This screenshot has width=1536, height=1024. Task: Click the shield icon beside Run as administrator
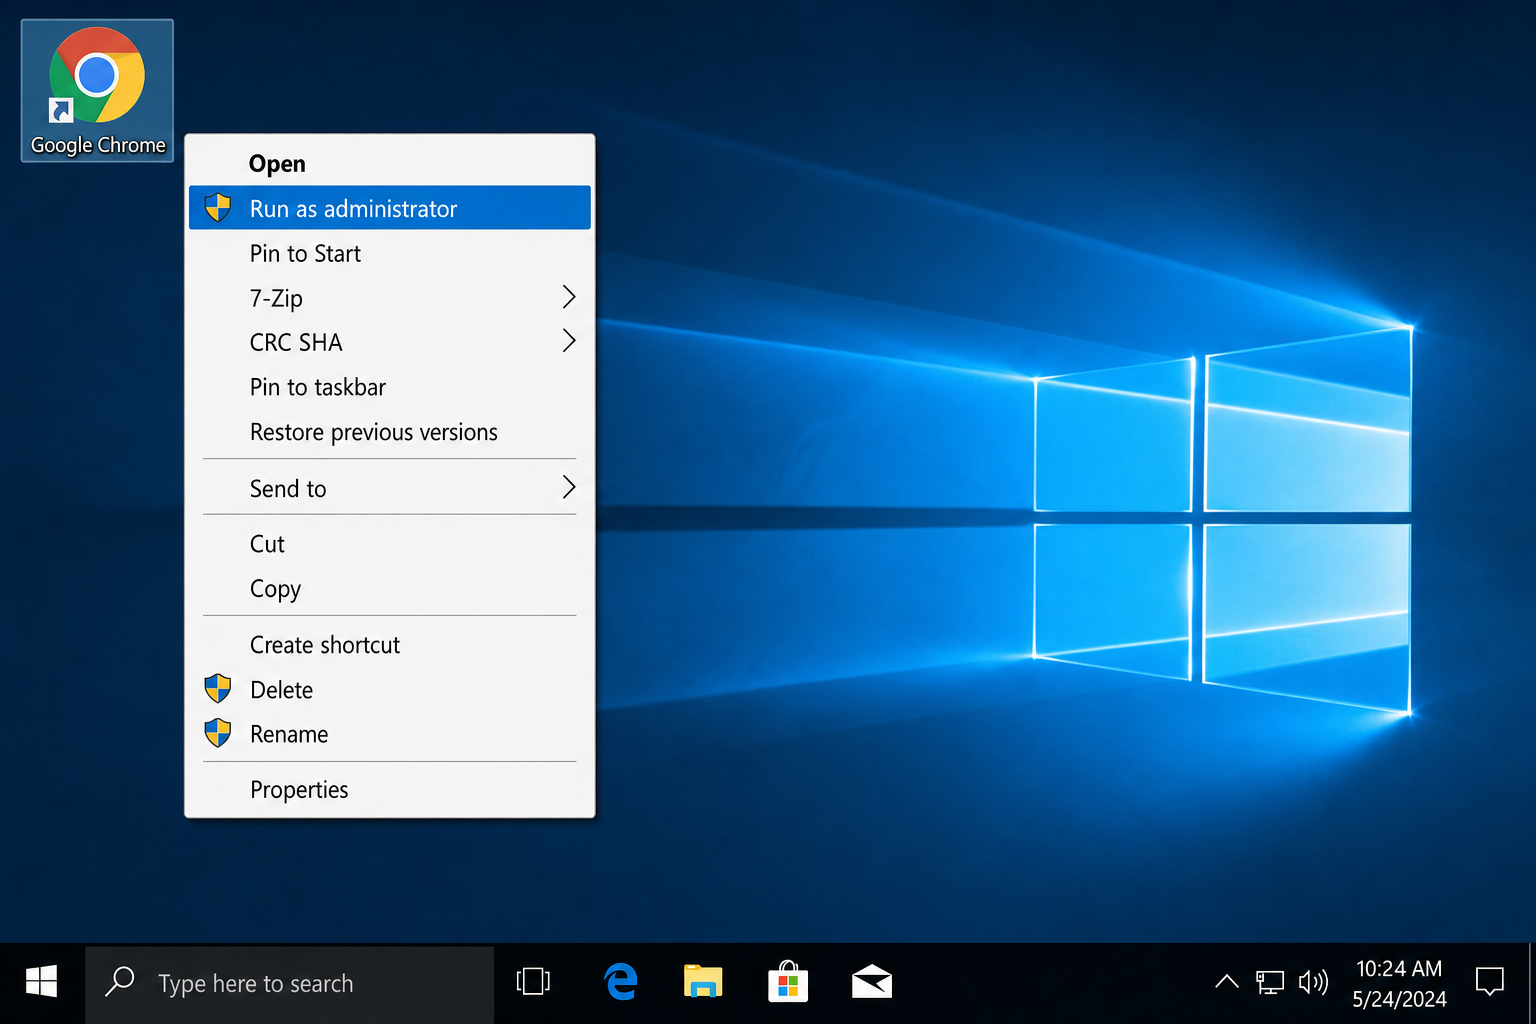[217, 208]
